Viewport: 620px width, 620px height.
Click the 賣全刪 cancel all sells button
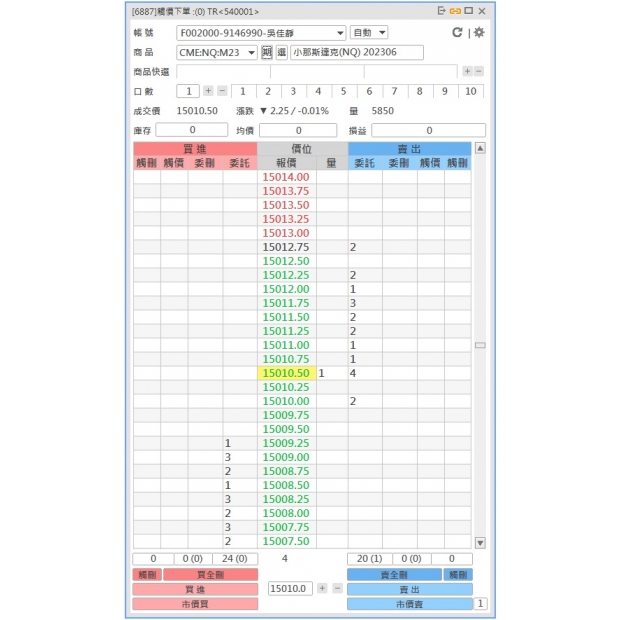394,575
